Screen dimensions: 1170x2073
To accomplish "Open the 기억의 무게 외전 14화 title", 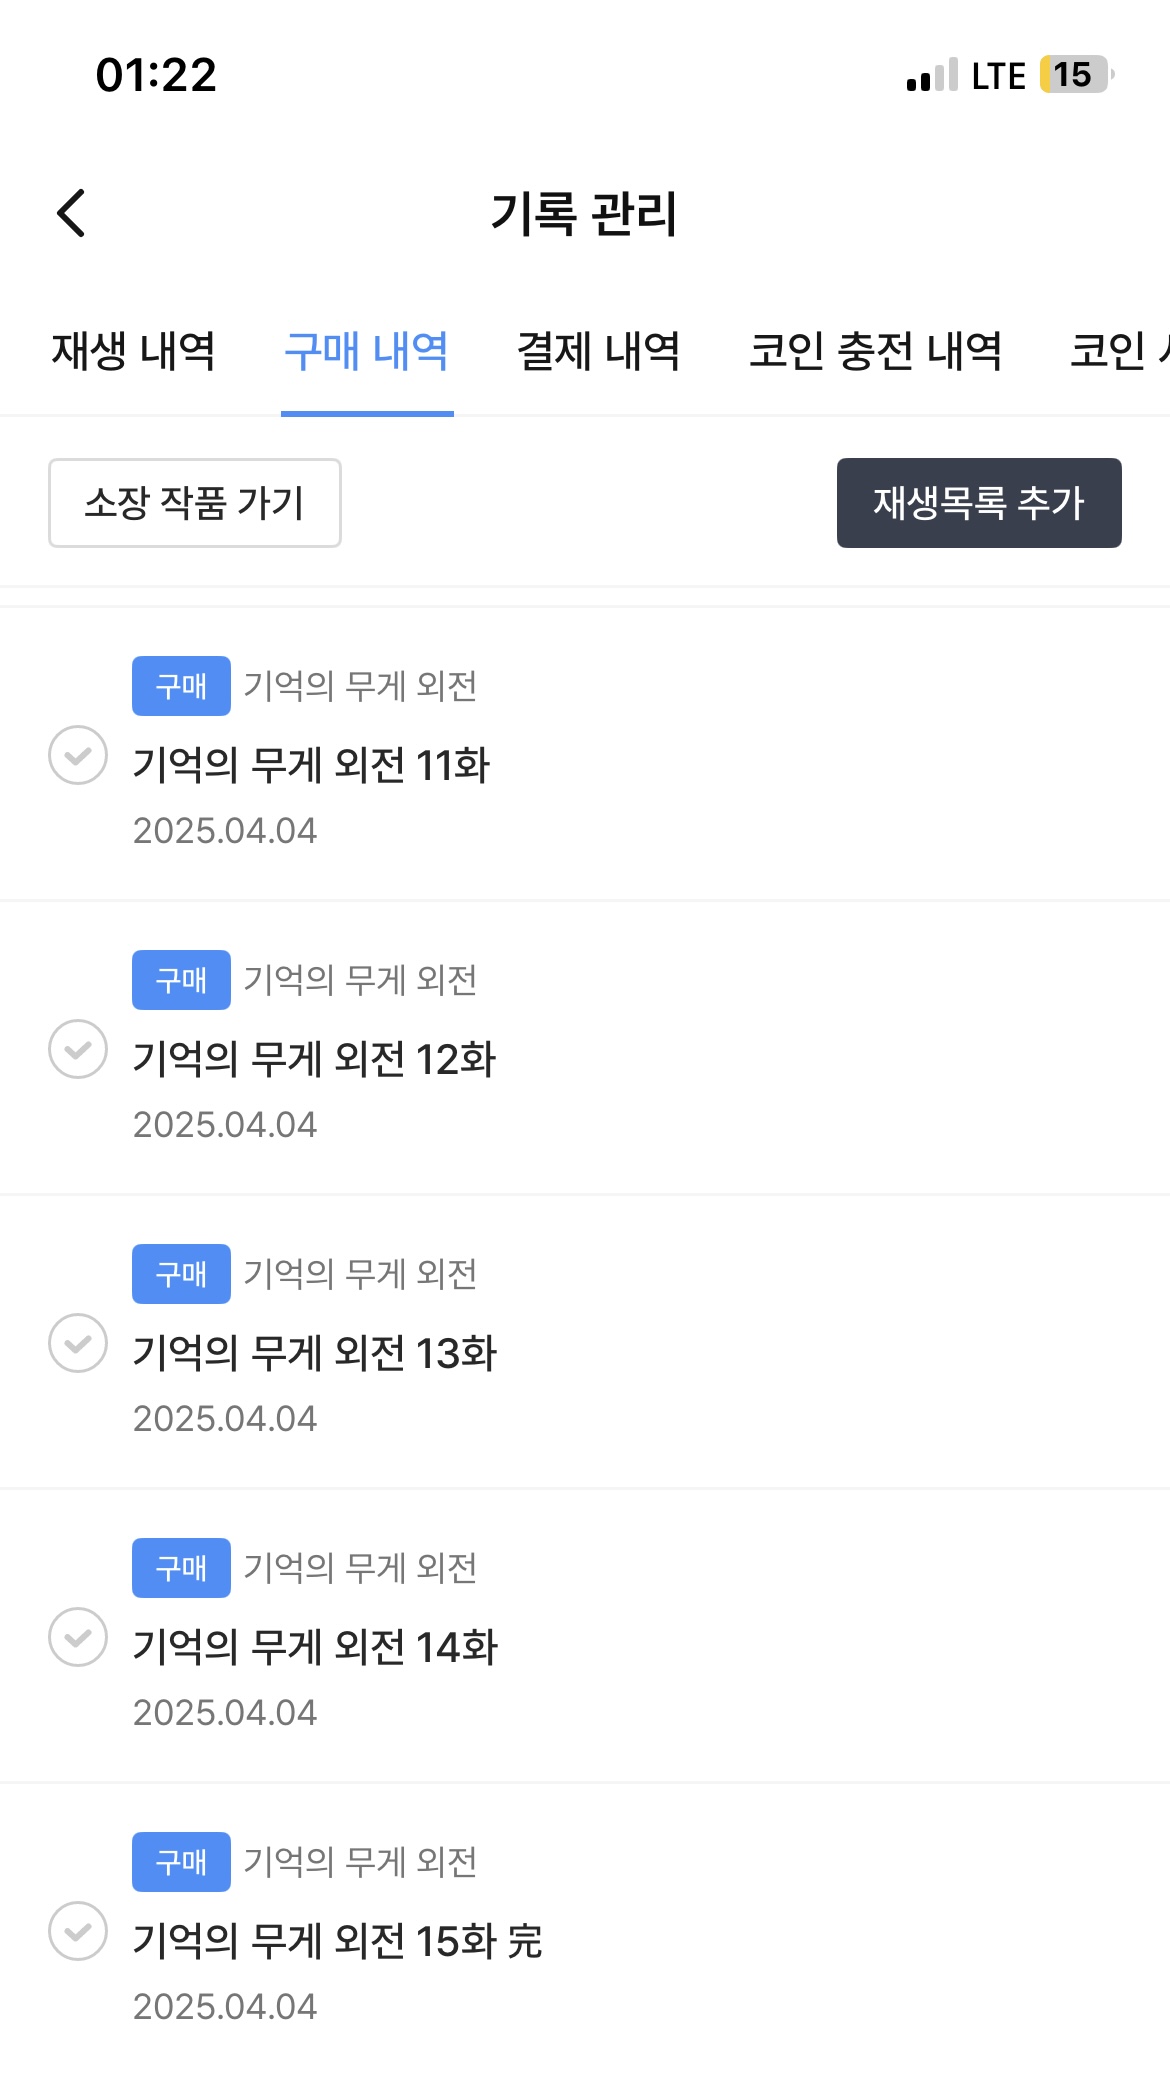I will (315, 1647).
